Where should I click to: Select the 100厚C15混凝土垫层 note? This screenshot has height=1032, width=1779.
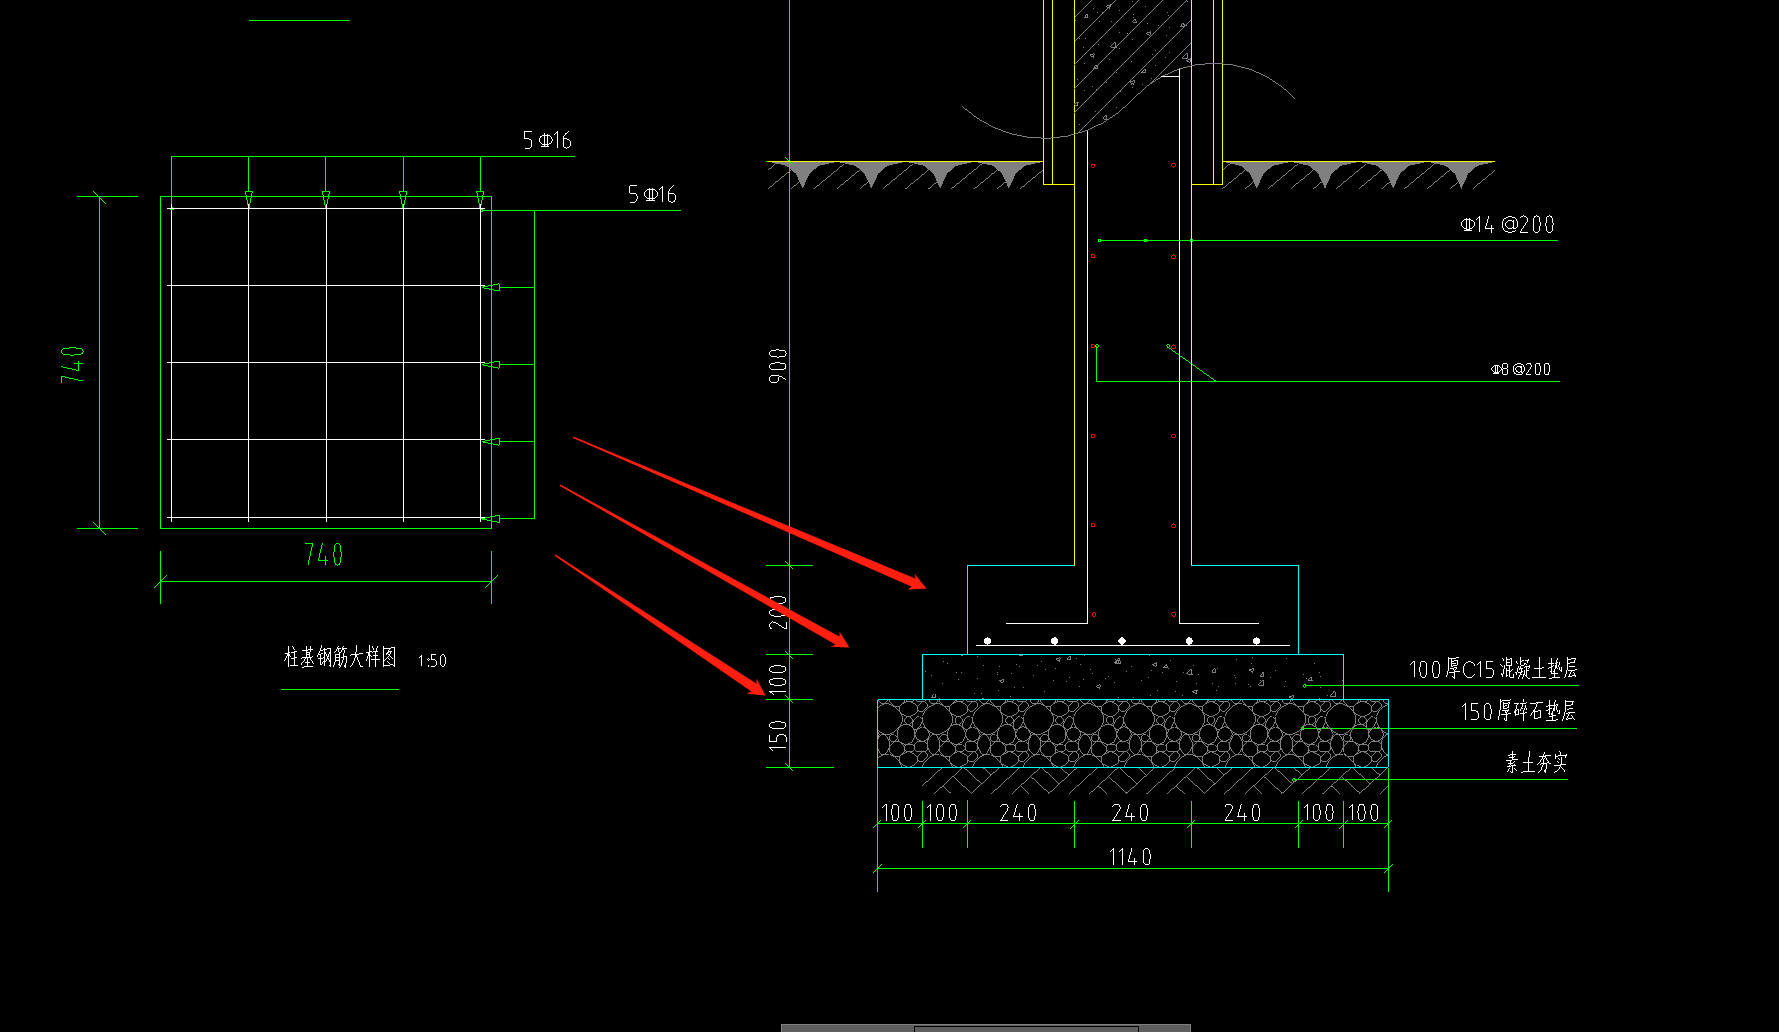coord(1493,669)
